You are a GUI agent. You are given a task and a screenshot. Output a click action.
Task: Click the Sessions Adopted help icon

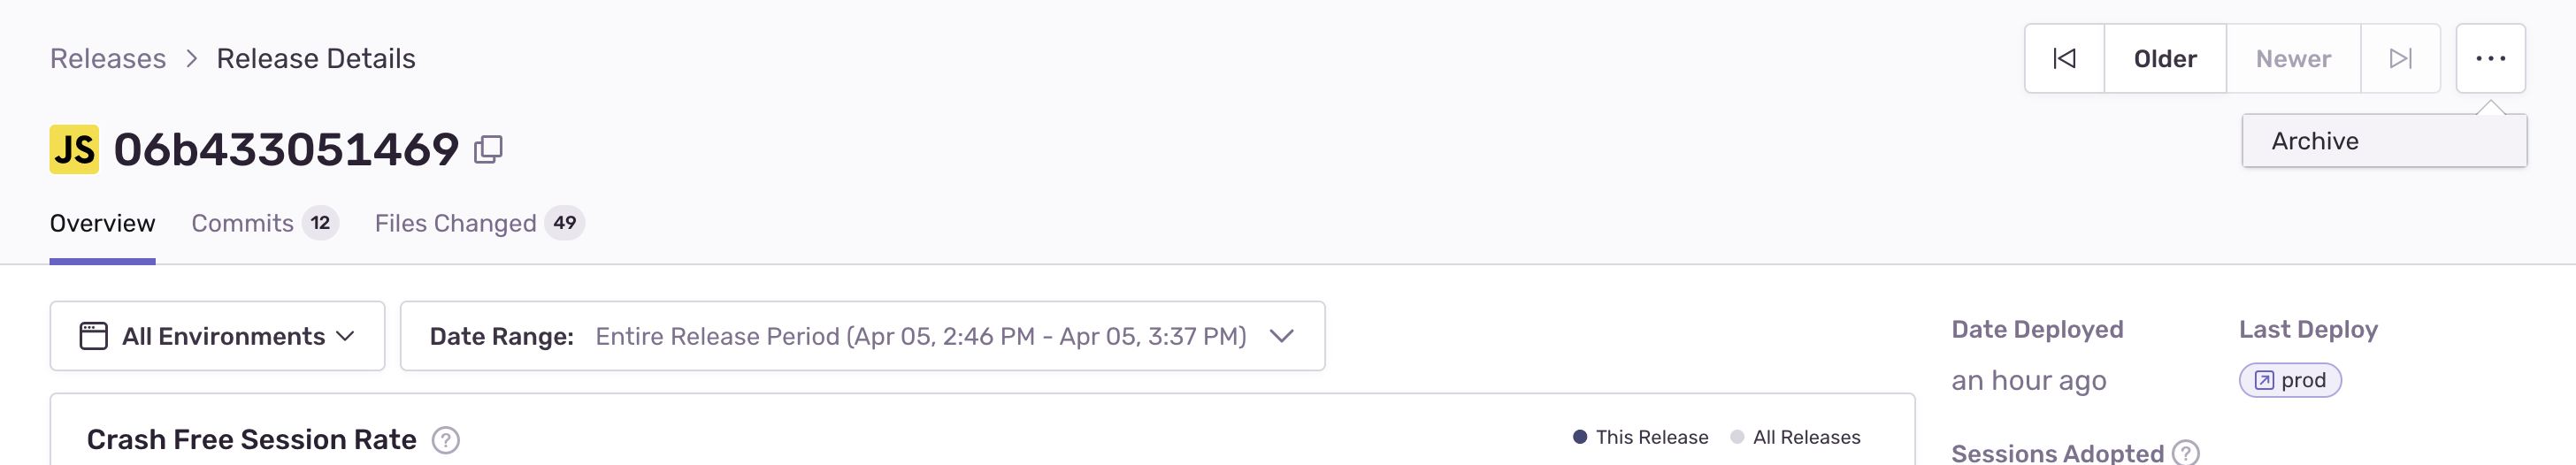coord(2186,453)
